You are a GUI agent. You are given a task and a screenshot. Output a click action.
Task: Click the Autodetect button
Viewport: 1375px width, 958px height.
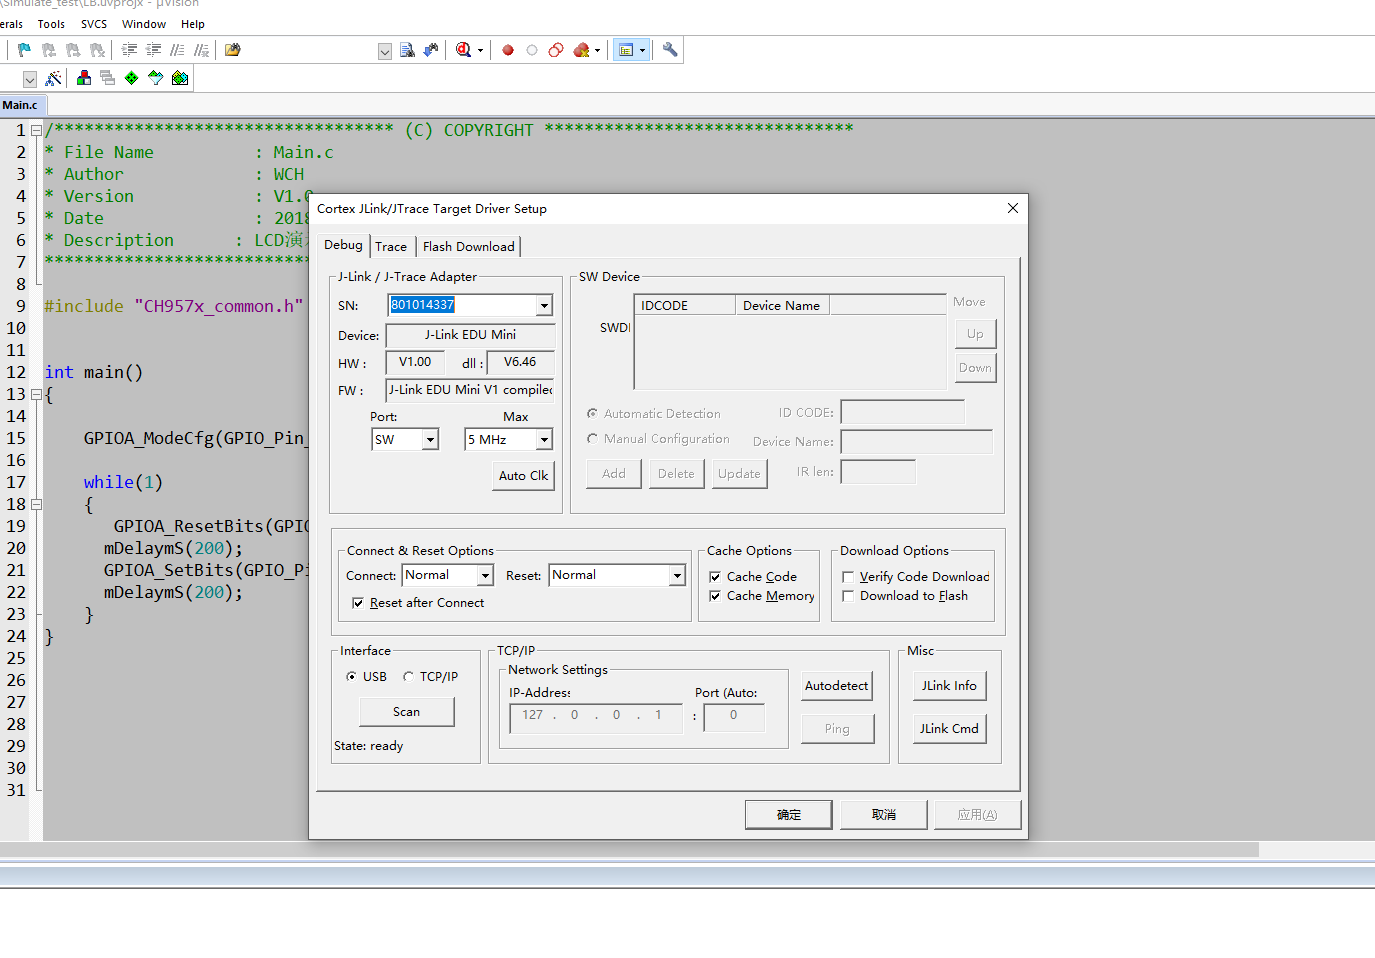(x=837, y=686)
